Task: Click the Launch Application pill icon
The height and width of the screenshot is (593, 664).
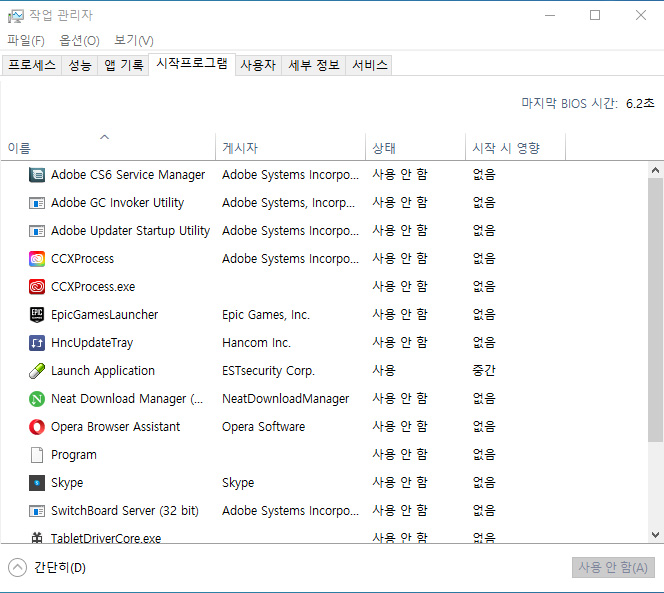Action: [37, 371]
